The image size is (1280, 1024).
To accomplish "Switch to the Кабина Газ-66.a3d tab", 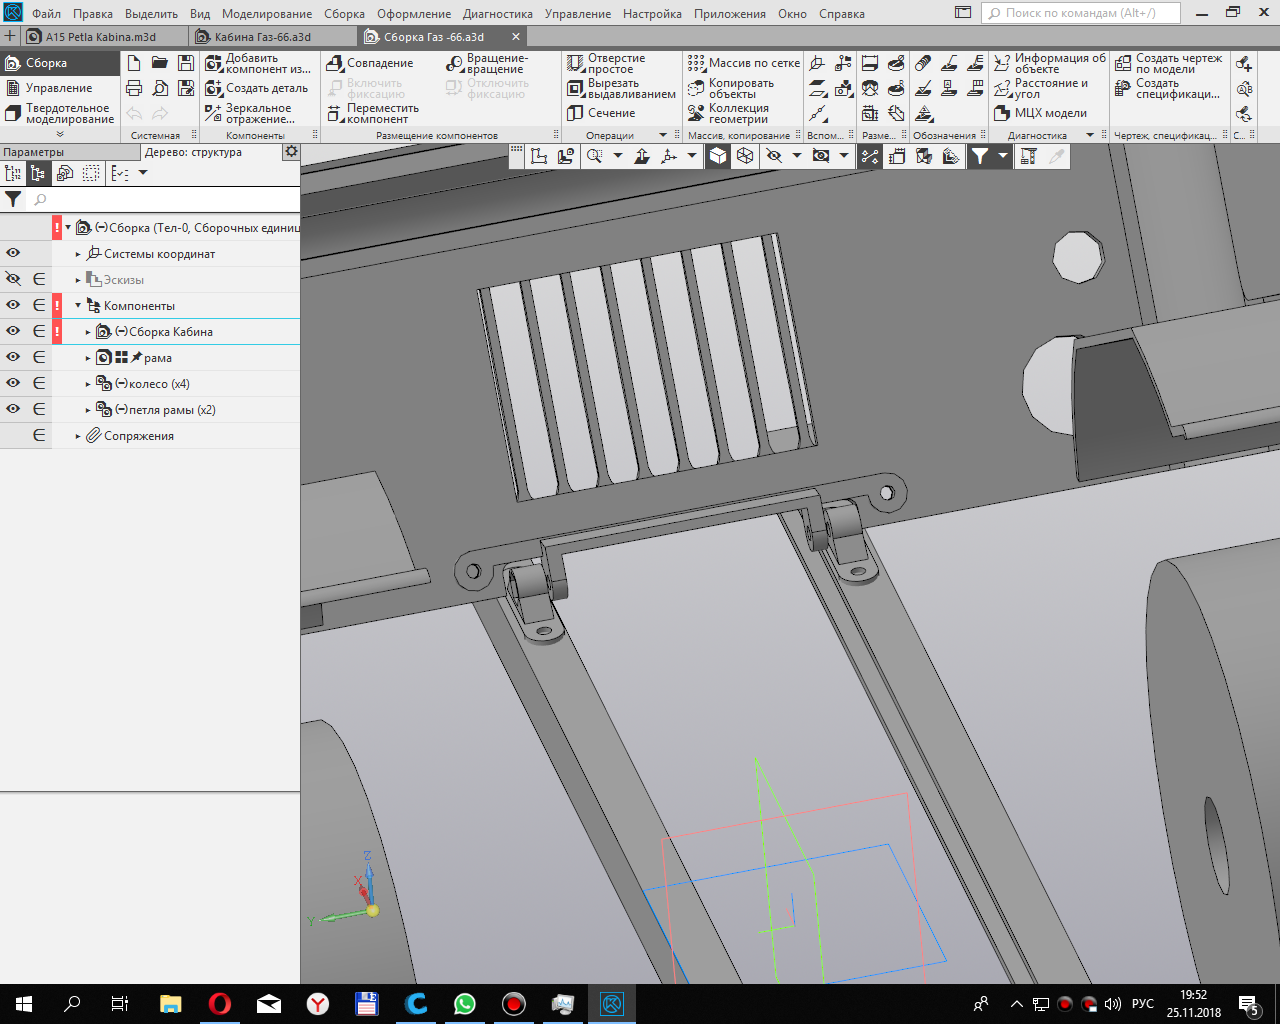I will [262, 37].
